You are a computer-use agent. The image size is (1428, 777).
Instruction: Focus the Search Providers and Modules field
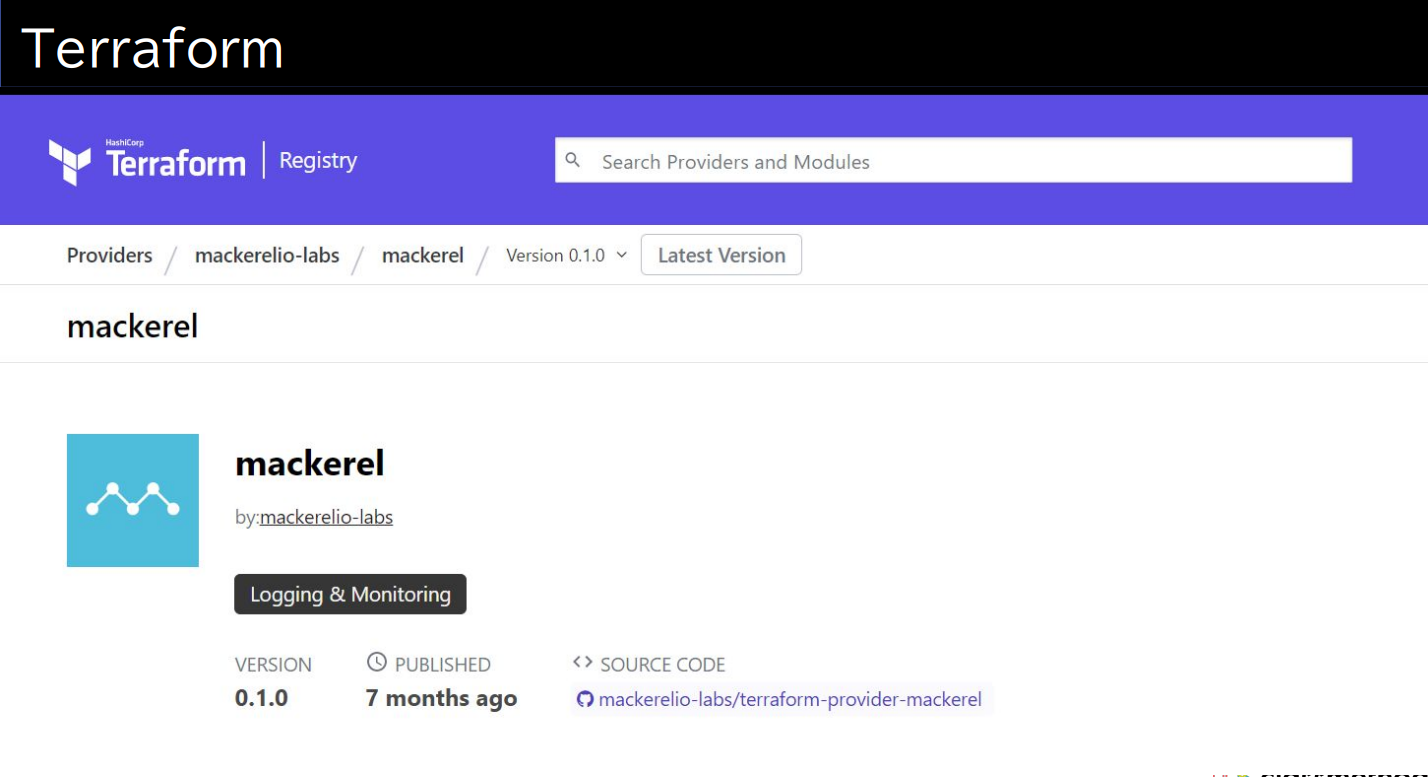point(960,161)
